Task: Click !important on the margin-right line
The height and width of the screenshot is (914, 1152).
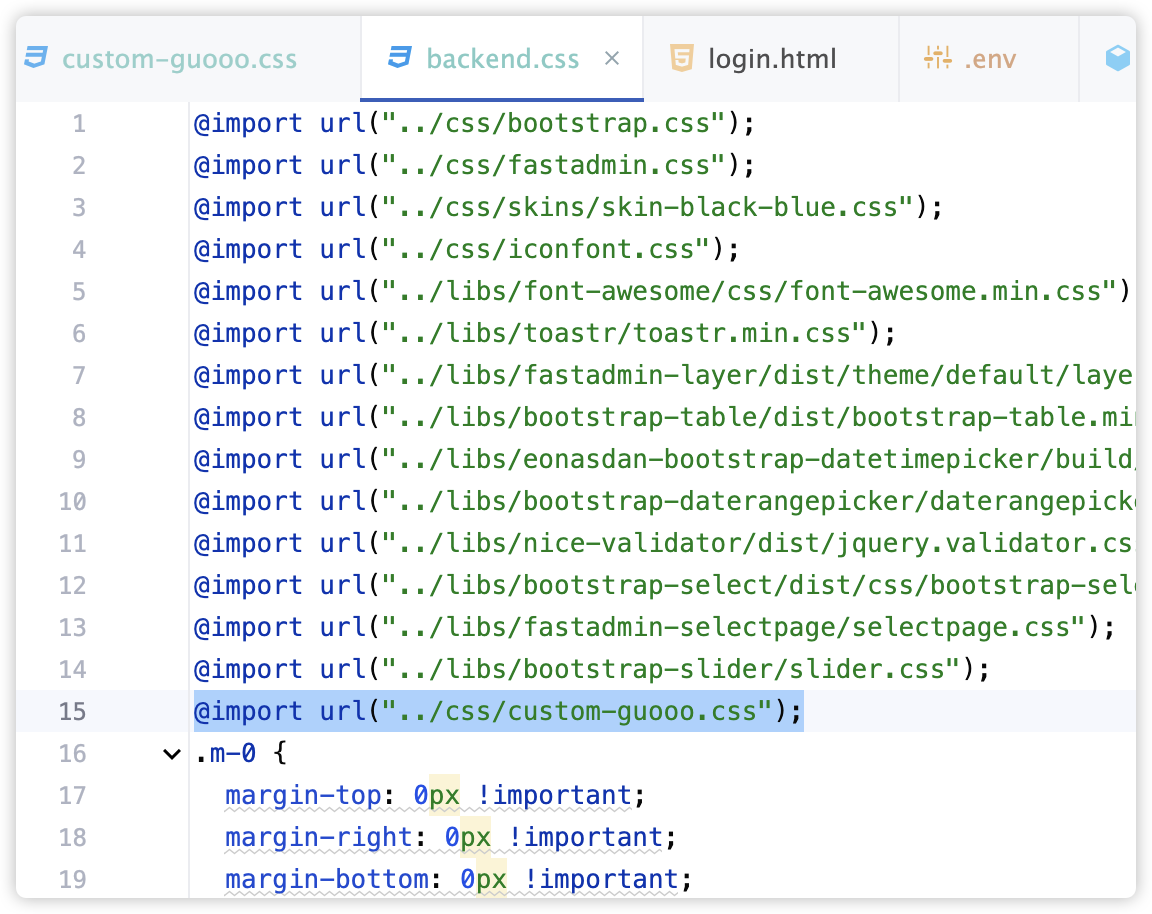Action: [x=586, y=837]
